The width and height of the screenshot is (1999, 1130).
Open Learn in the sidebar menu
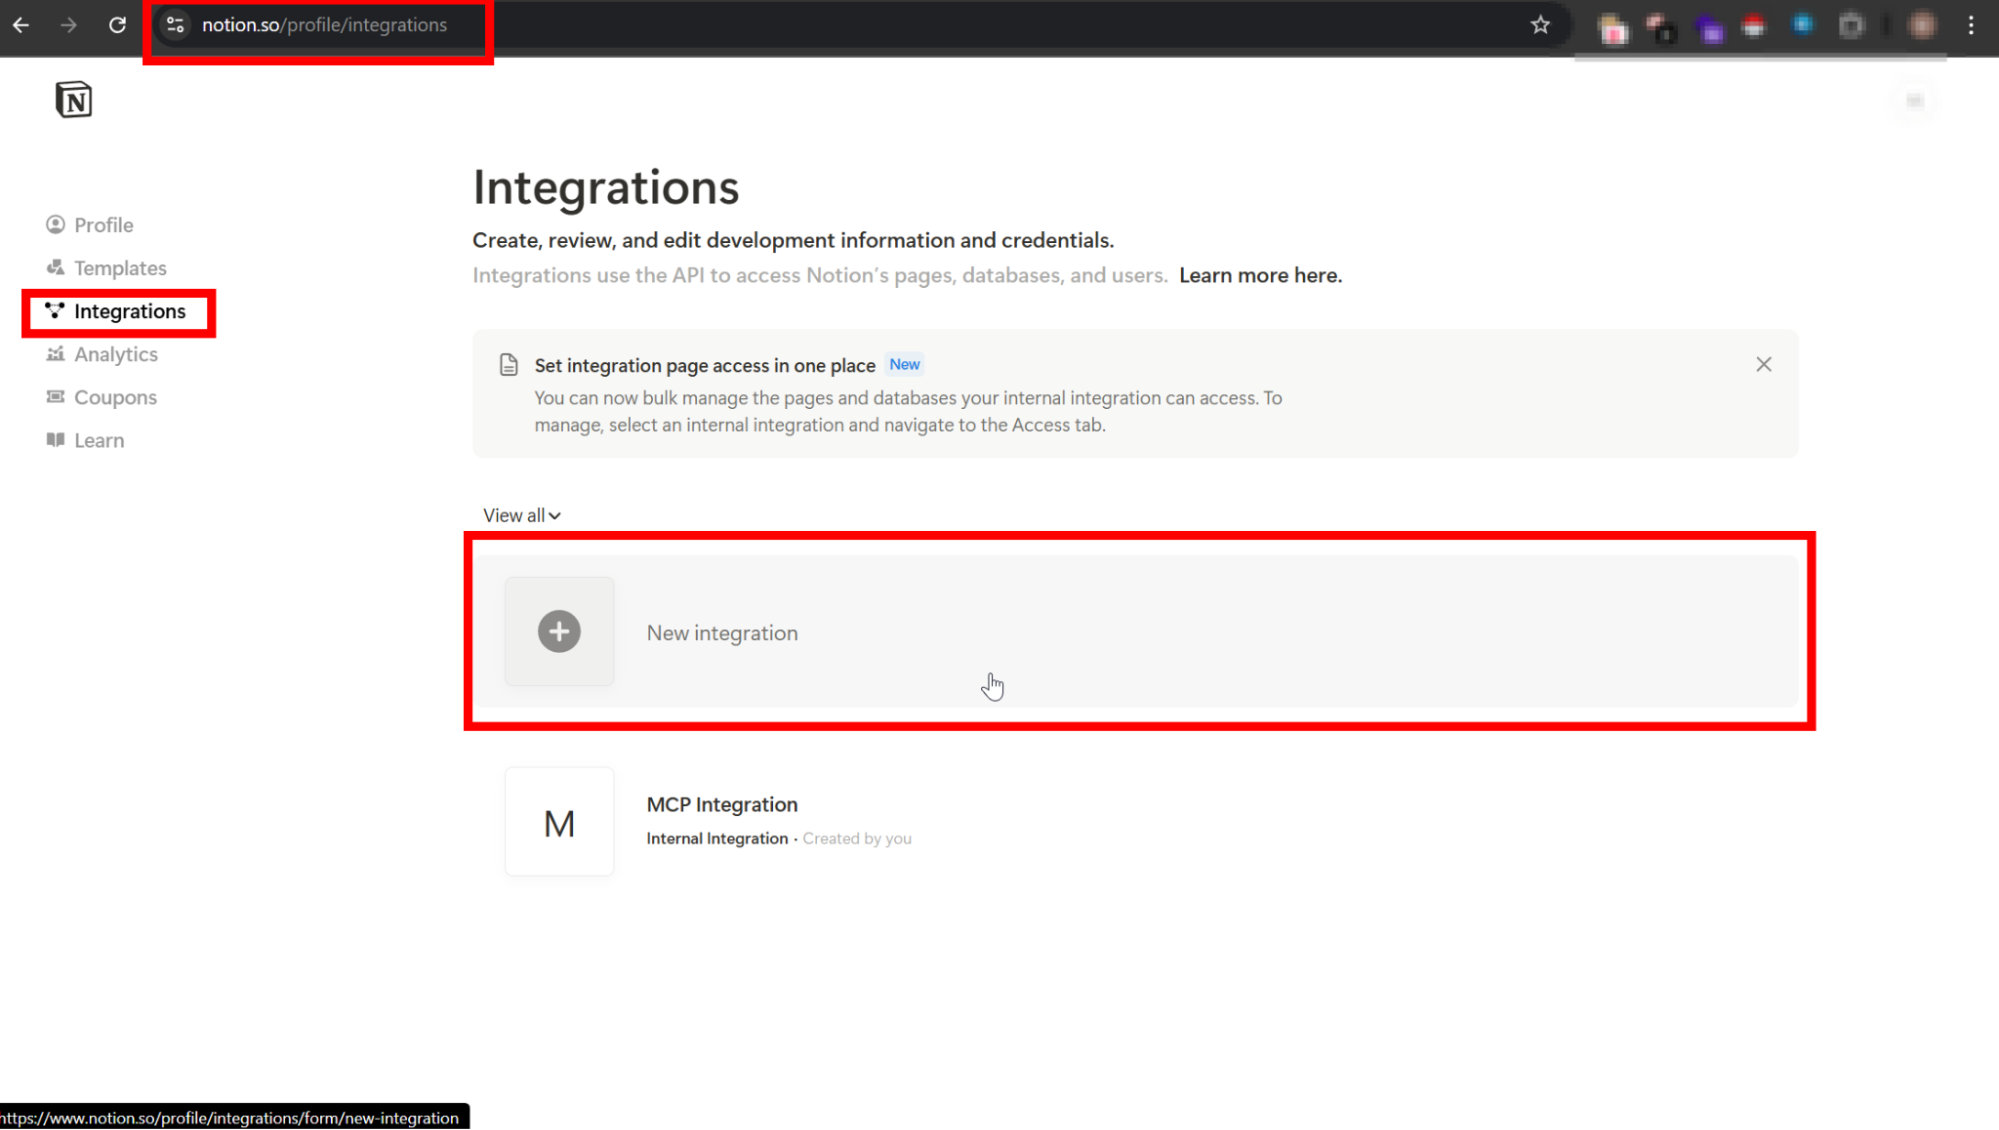[99, 440]
